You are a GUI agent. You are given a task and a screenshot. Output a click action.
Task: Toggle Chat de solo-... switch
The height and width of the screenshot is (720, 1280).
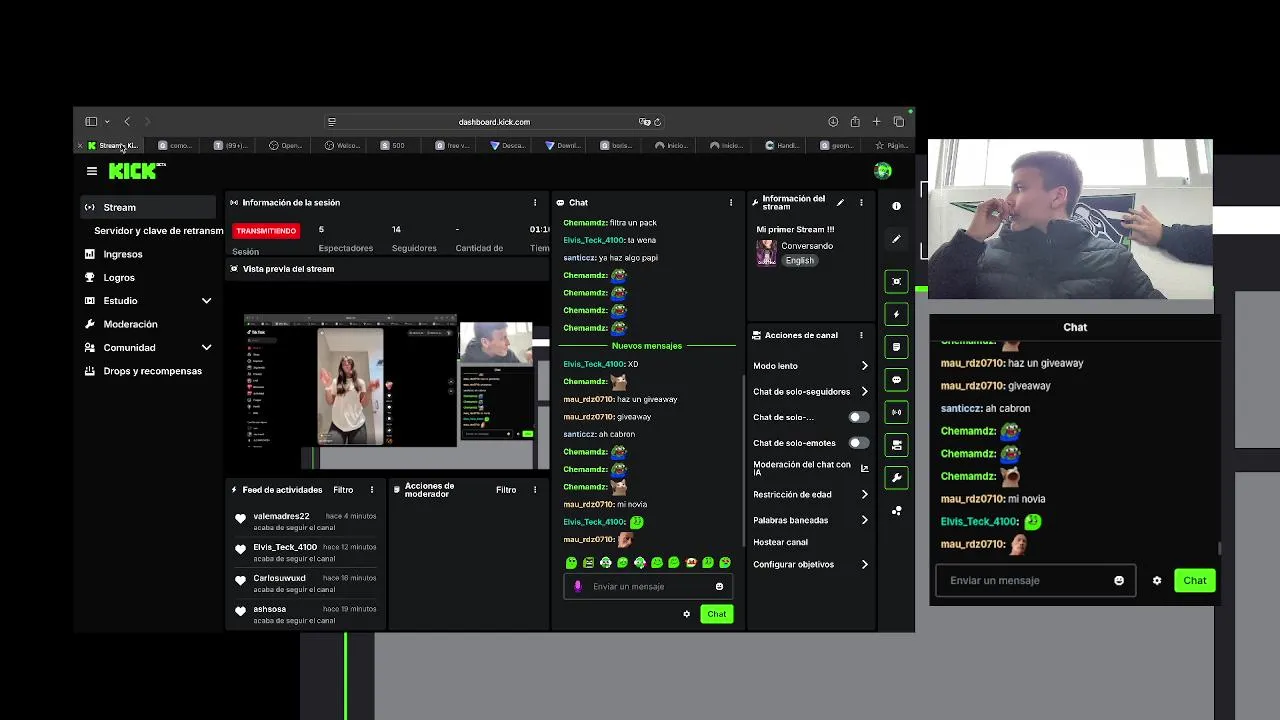[858, 417]
